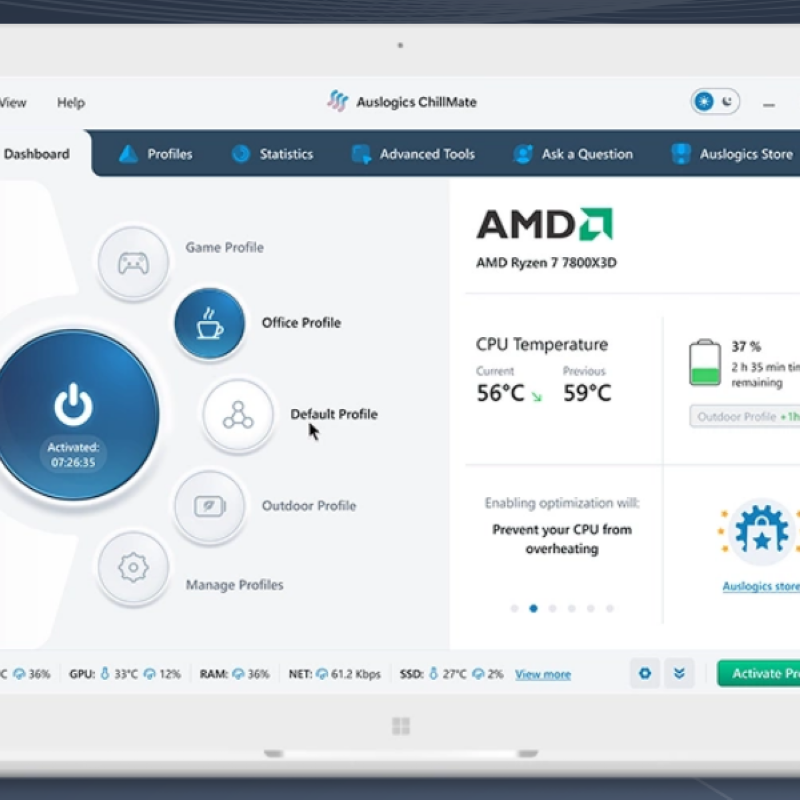Click Prevent your CPU from overheating text
This screenshot has width=800, height=800.
(x=562, y=539)
